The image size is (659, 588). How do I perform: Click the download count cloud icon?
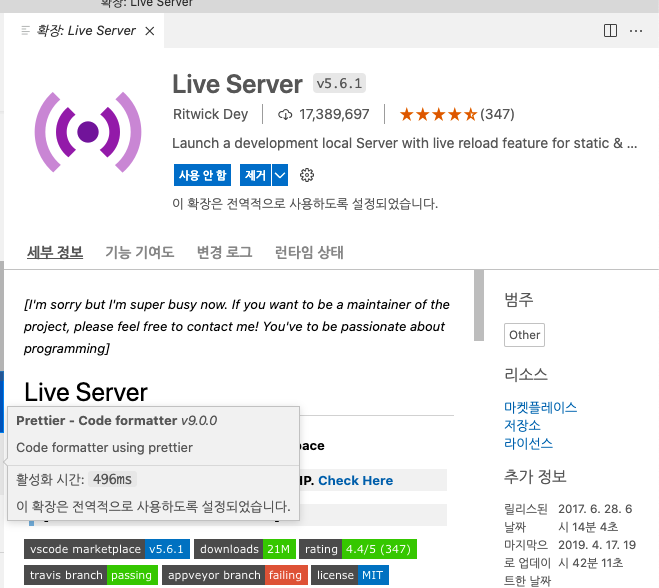285,114
